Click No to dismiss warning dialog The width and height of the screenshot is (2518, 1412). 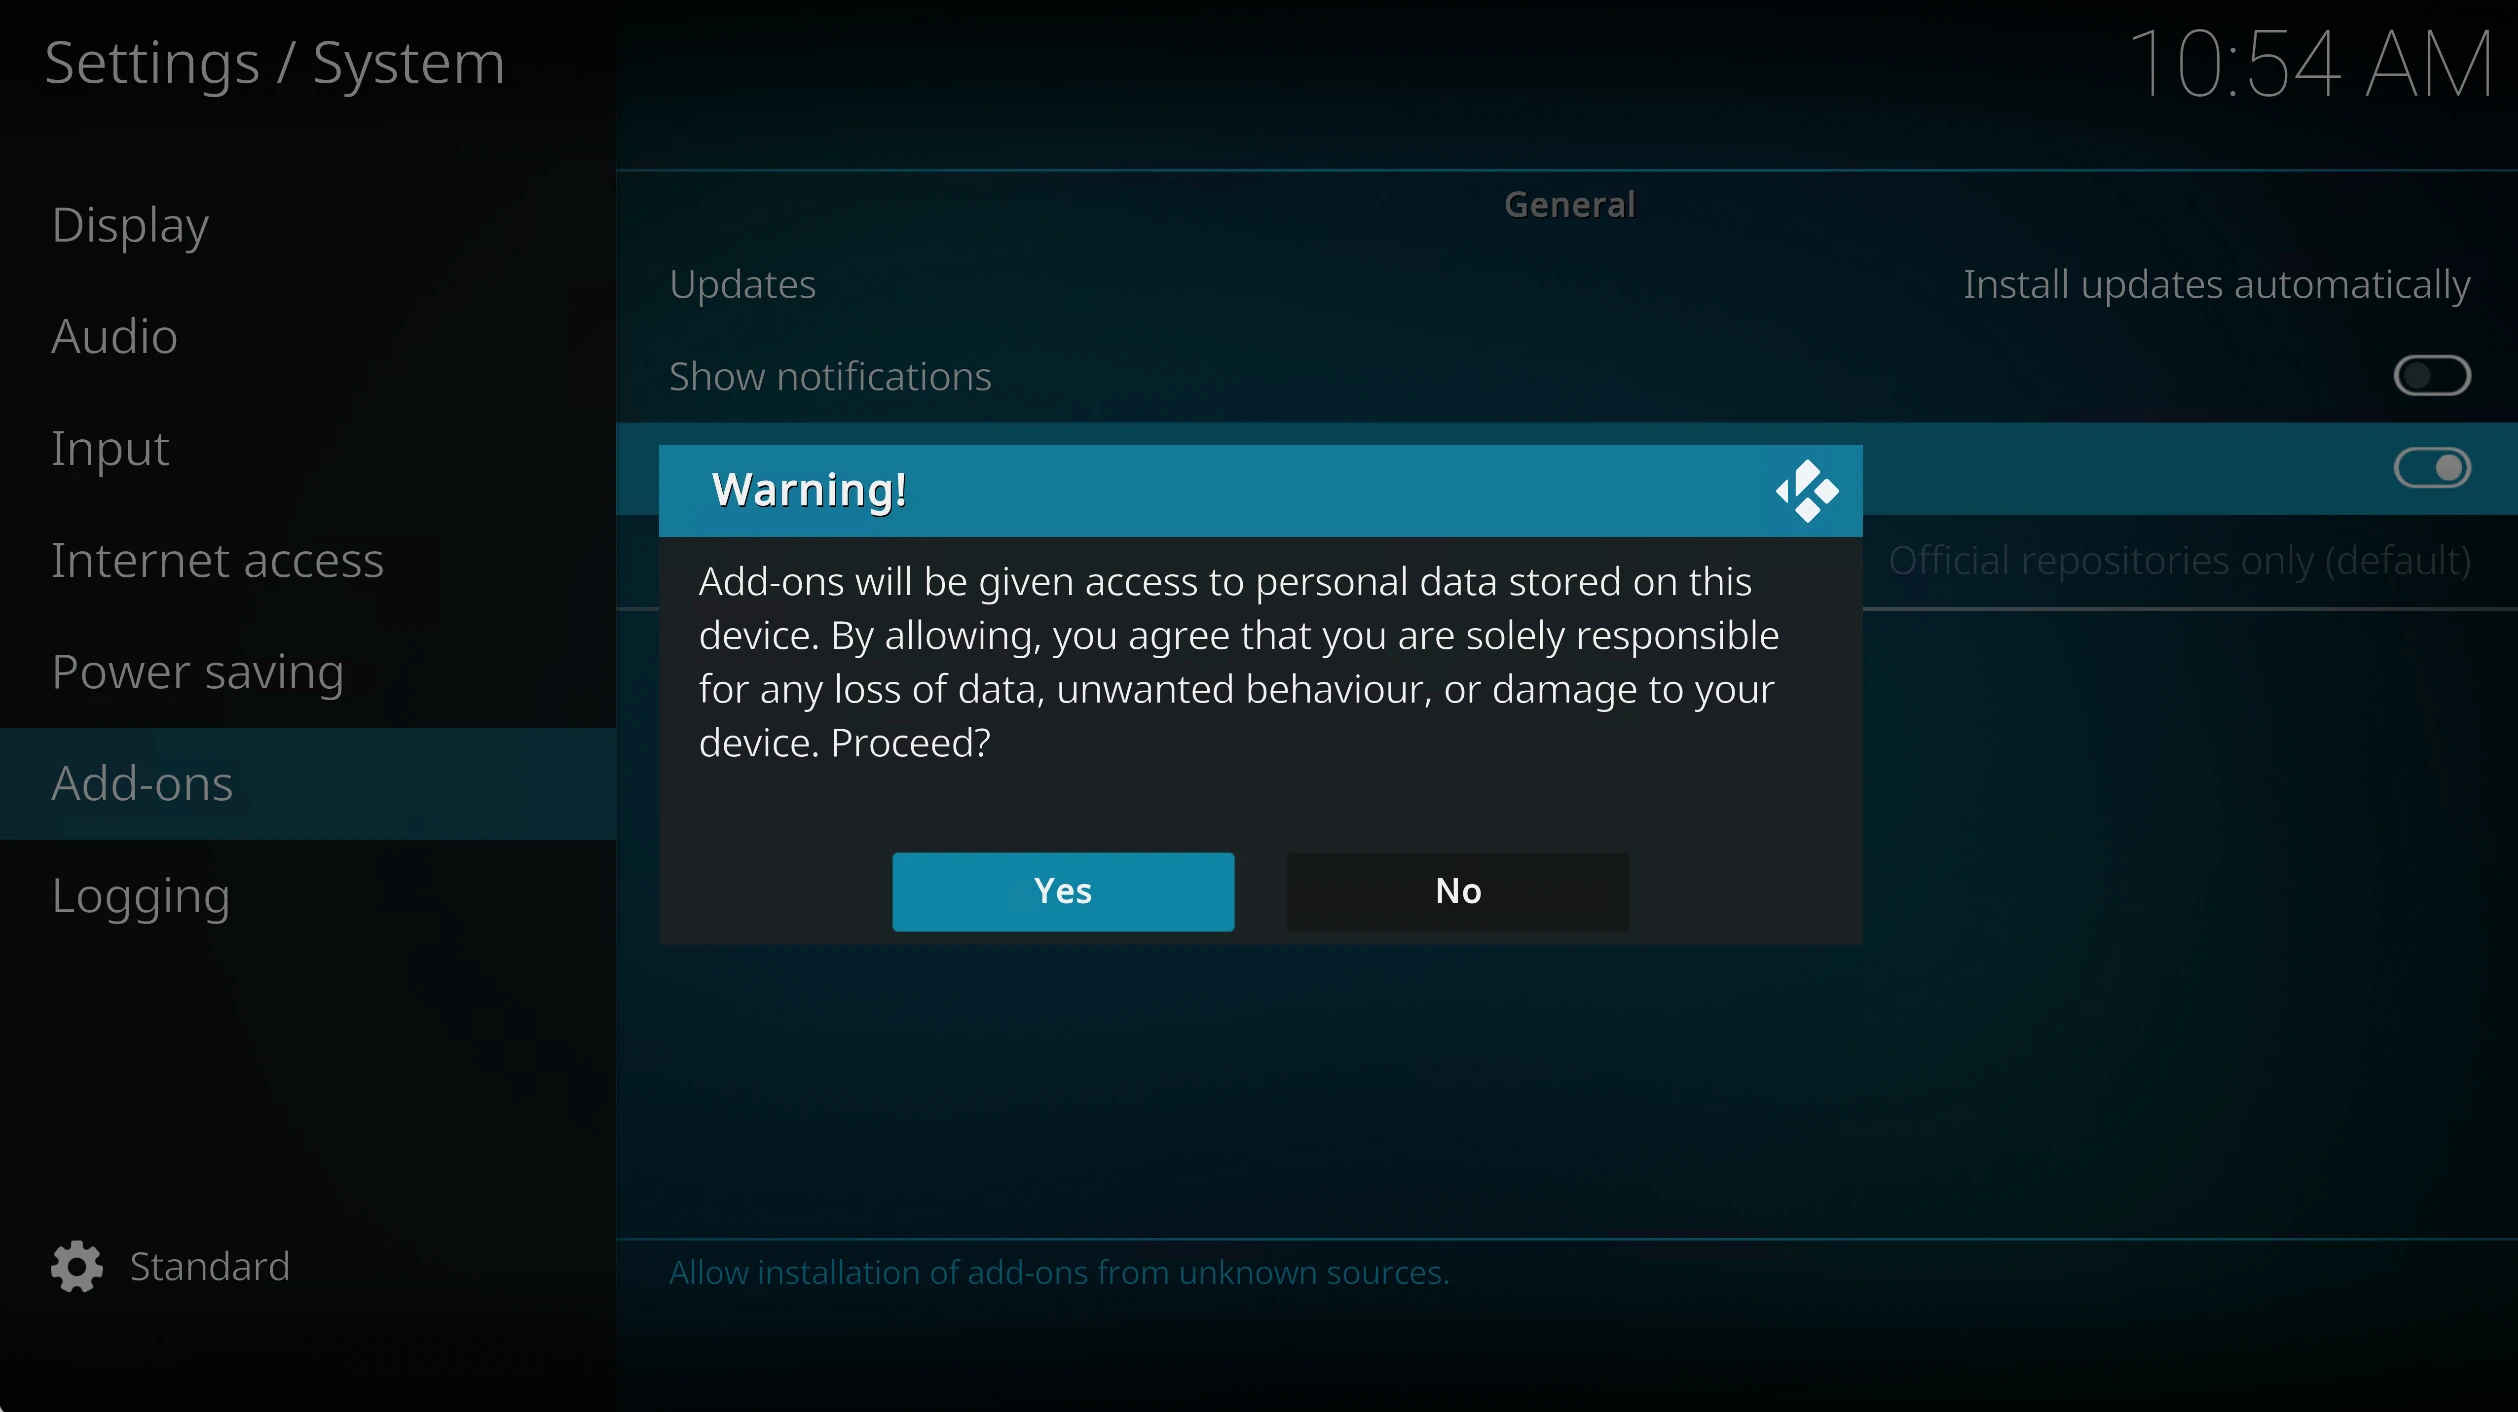tap(1458, 889)
